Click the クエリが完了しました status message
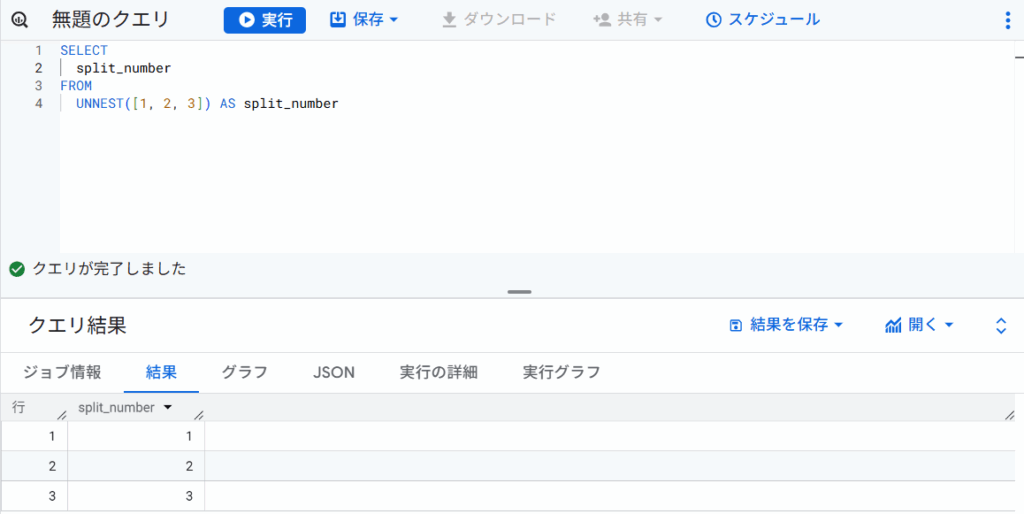Screen dimensions: 1024x514 click(x=109, y=269)
